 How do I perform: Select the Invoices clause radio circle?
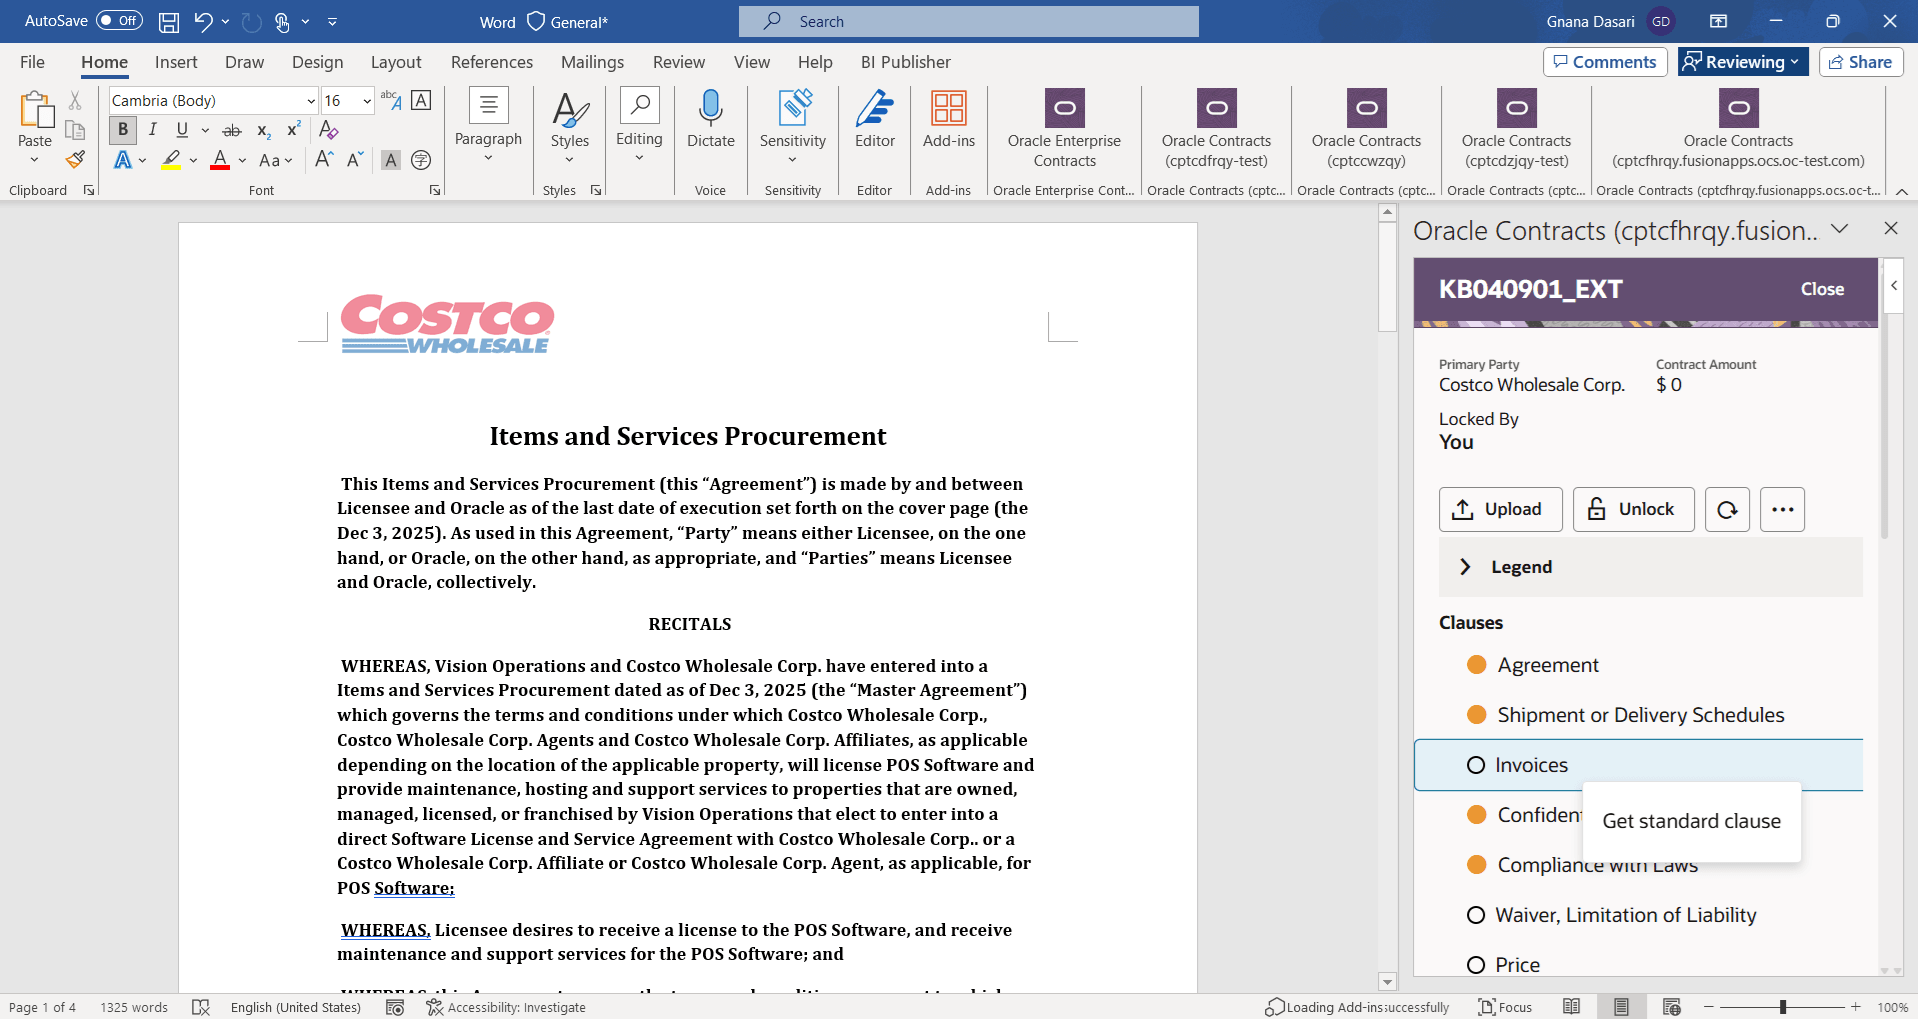1475,765
